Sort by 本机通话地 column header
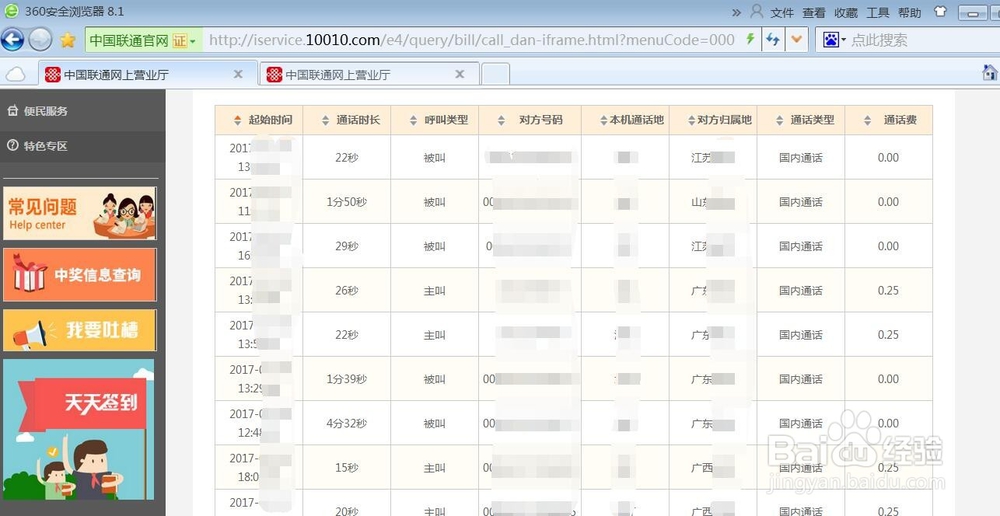1000x516 pixels. point(626,119)
